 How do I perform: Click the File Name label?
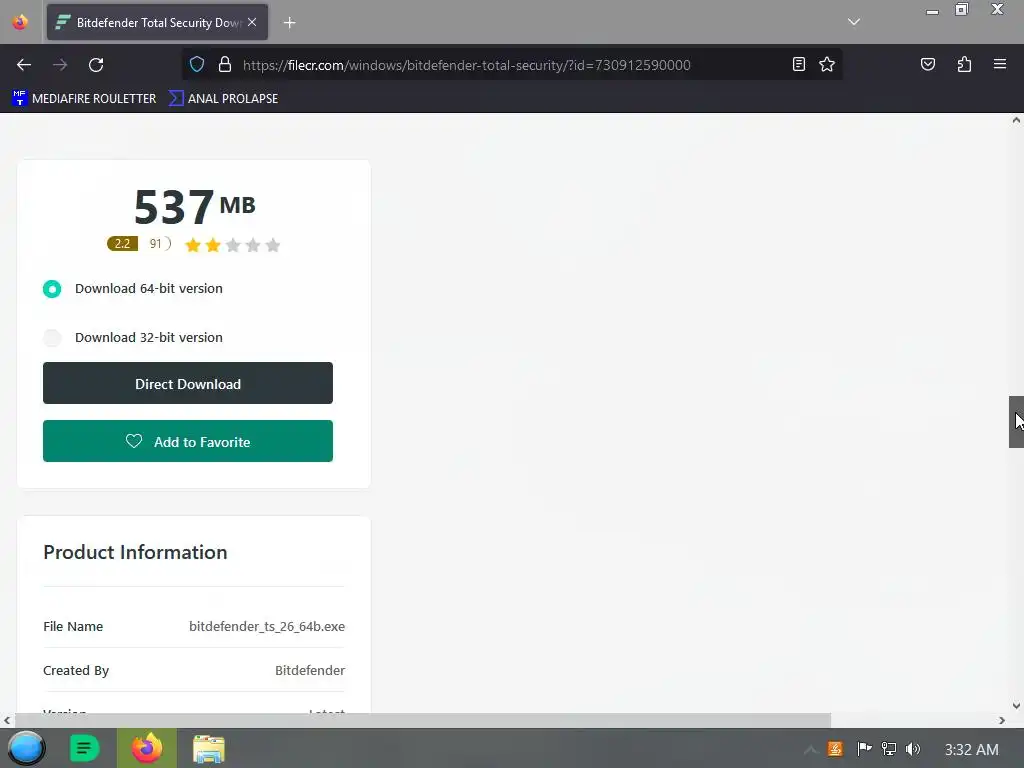click(73, 626)
